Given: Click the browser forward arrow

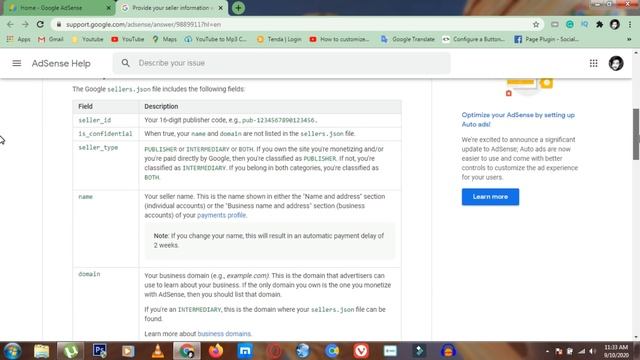Looking at the screenshot, I should (x=25, y=24).
